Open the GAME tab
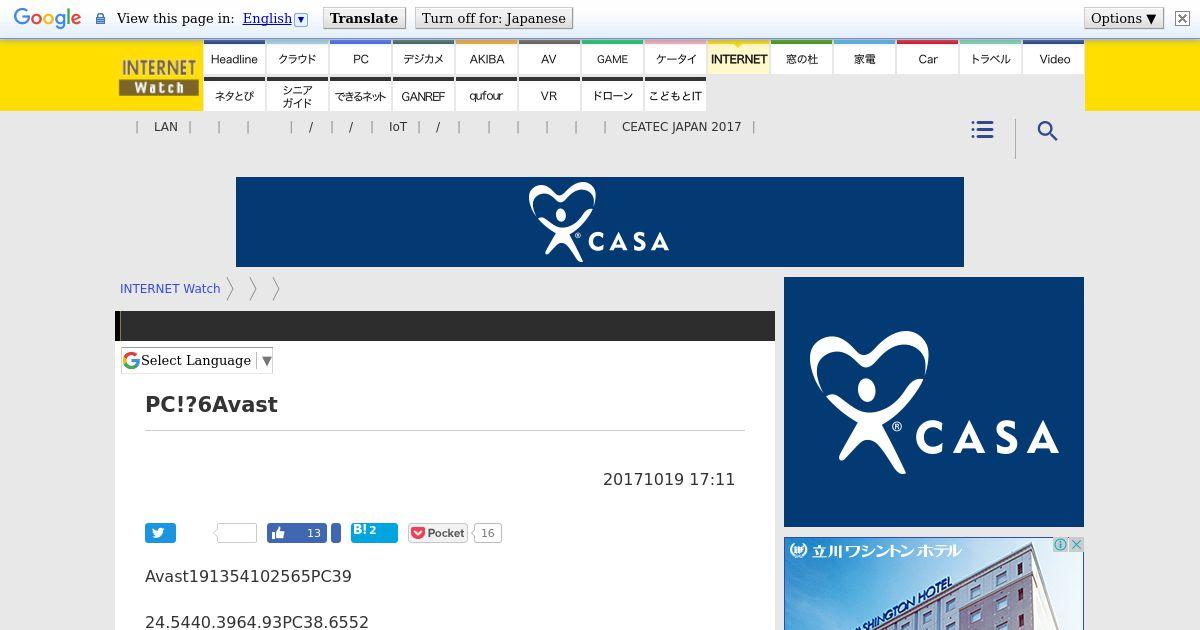Viewport: 1200px width, 630px height. coord(612,57)
